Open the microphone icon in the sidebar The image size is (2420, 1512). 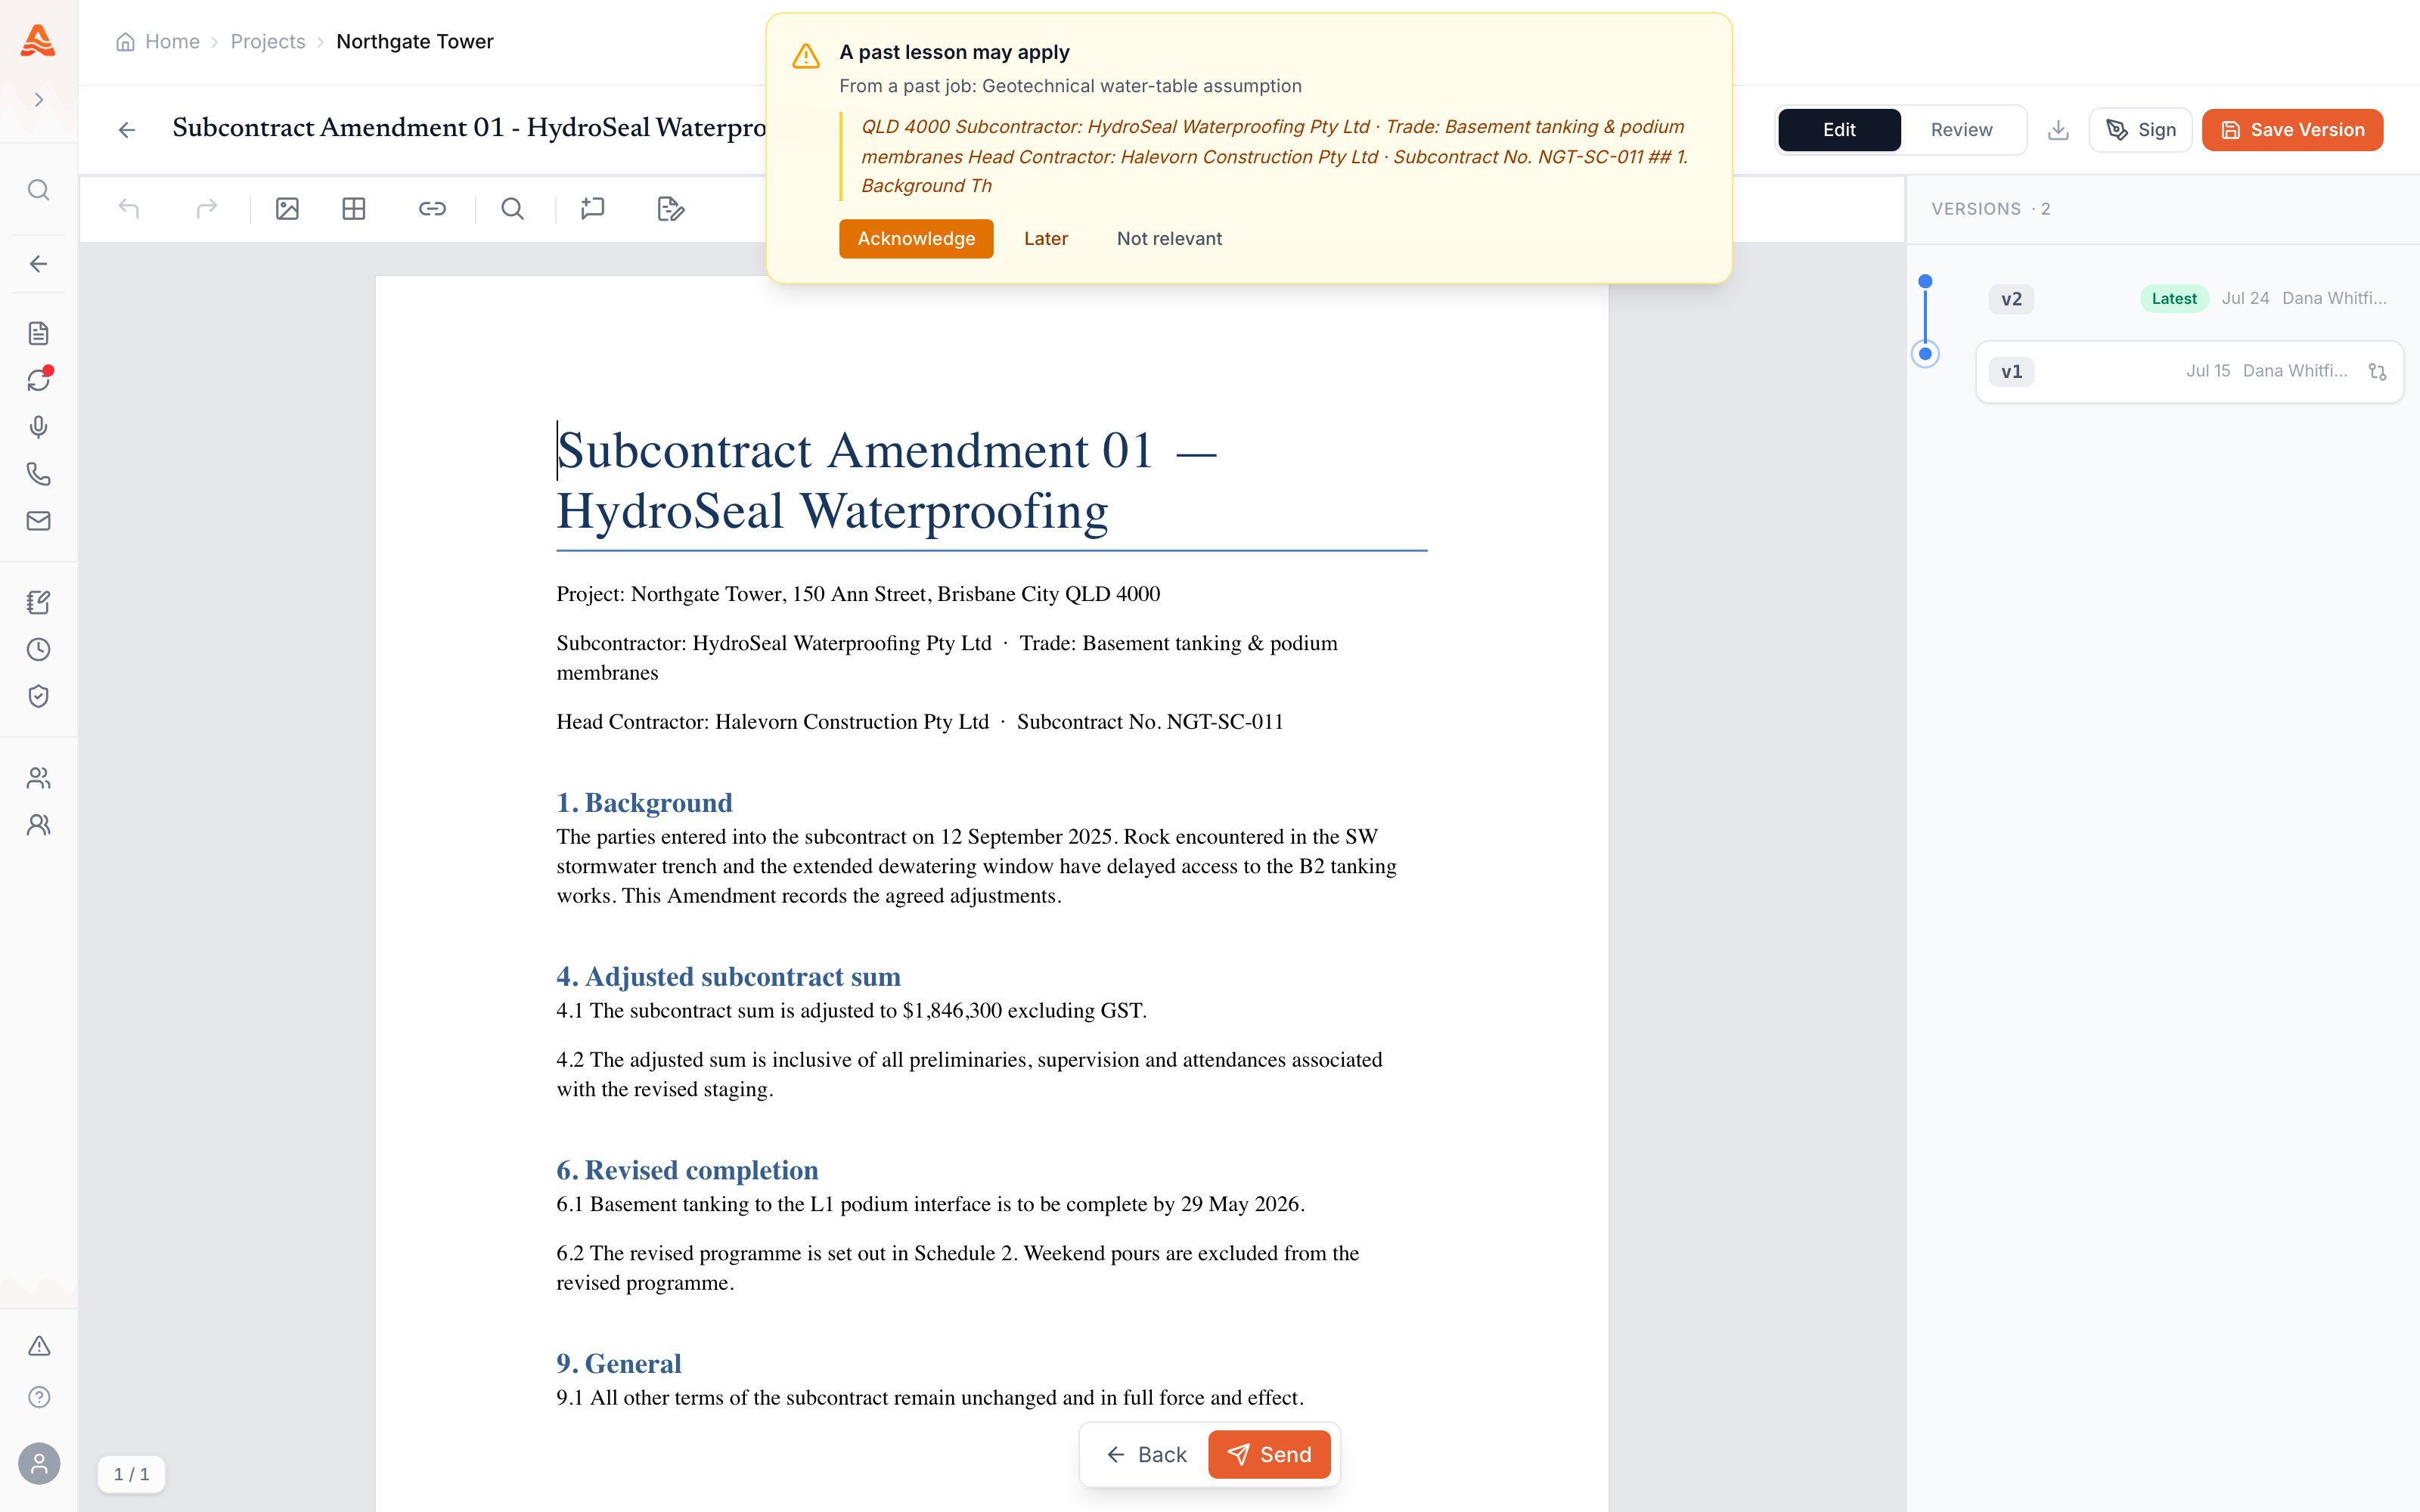[39, 427]
